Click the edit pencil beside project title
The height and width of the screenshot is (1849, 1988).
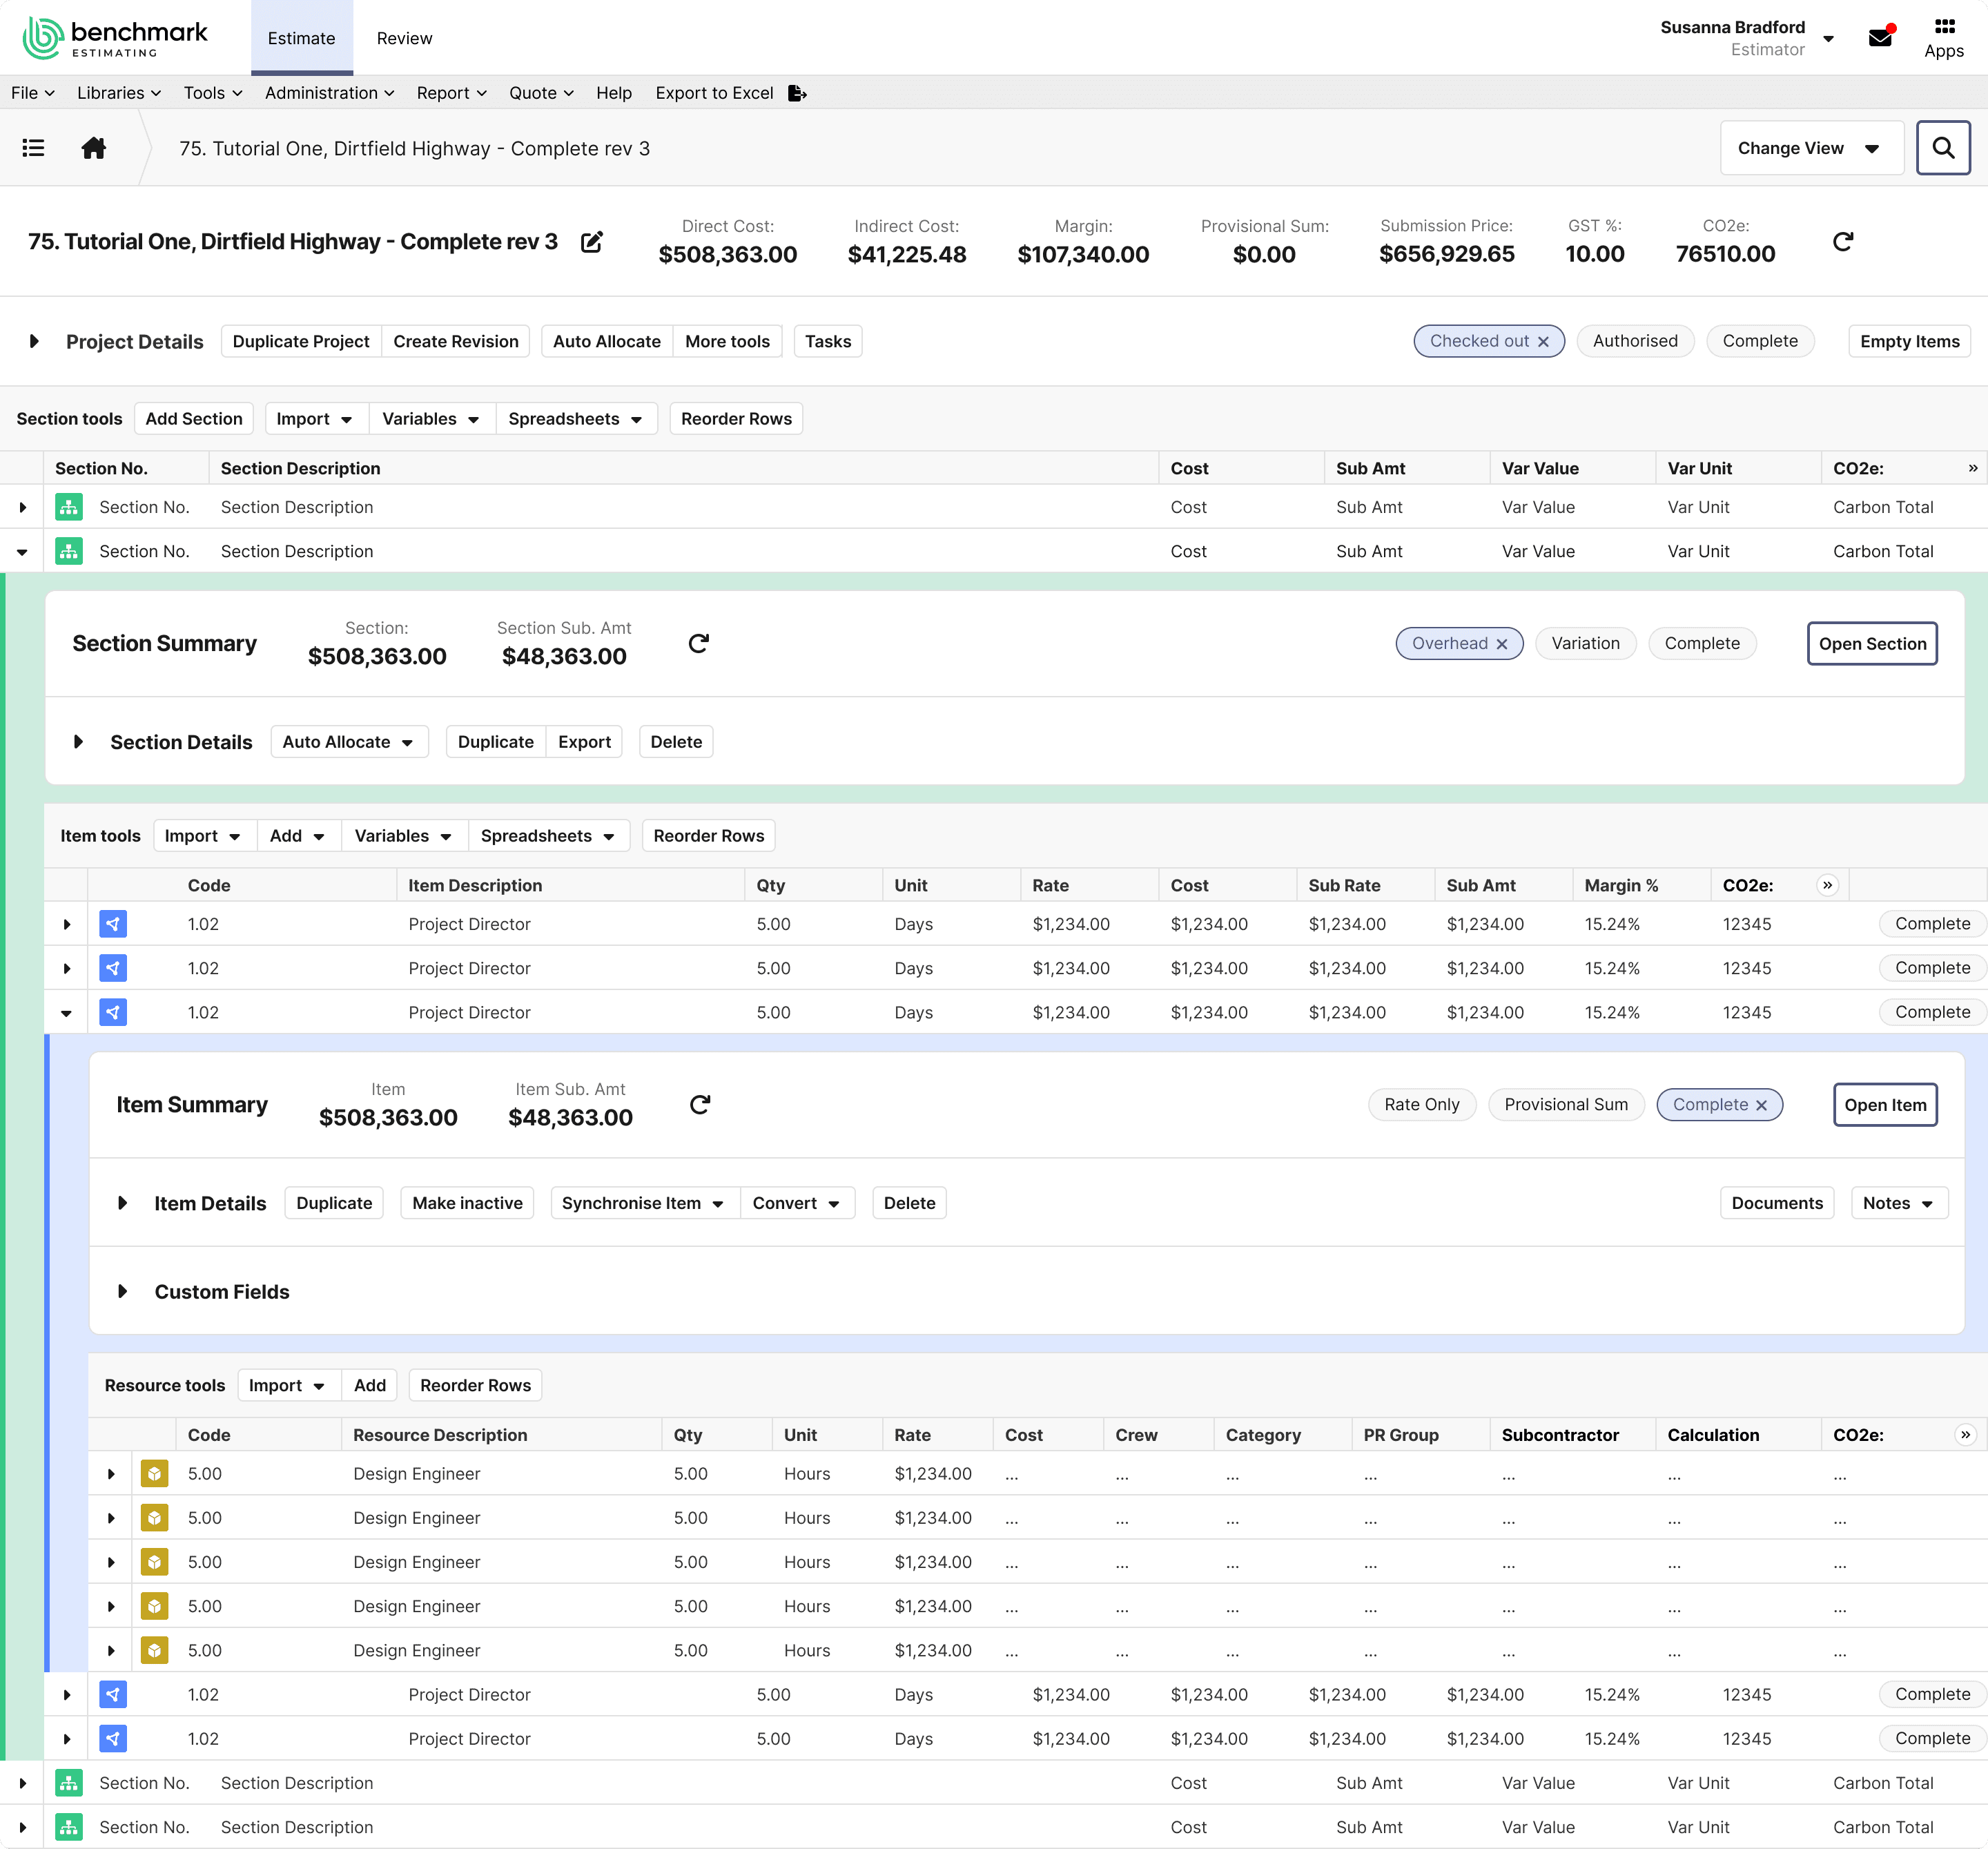tap(592, 242)
